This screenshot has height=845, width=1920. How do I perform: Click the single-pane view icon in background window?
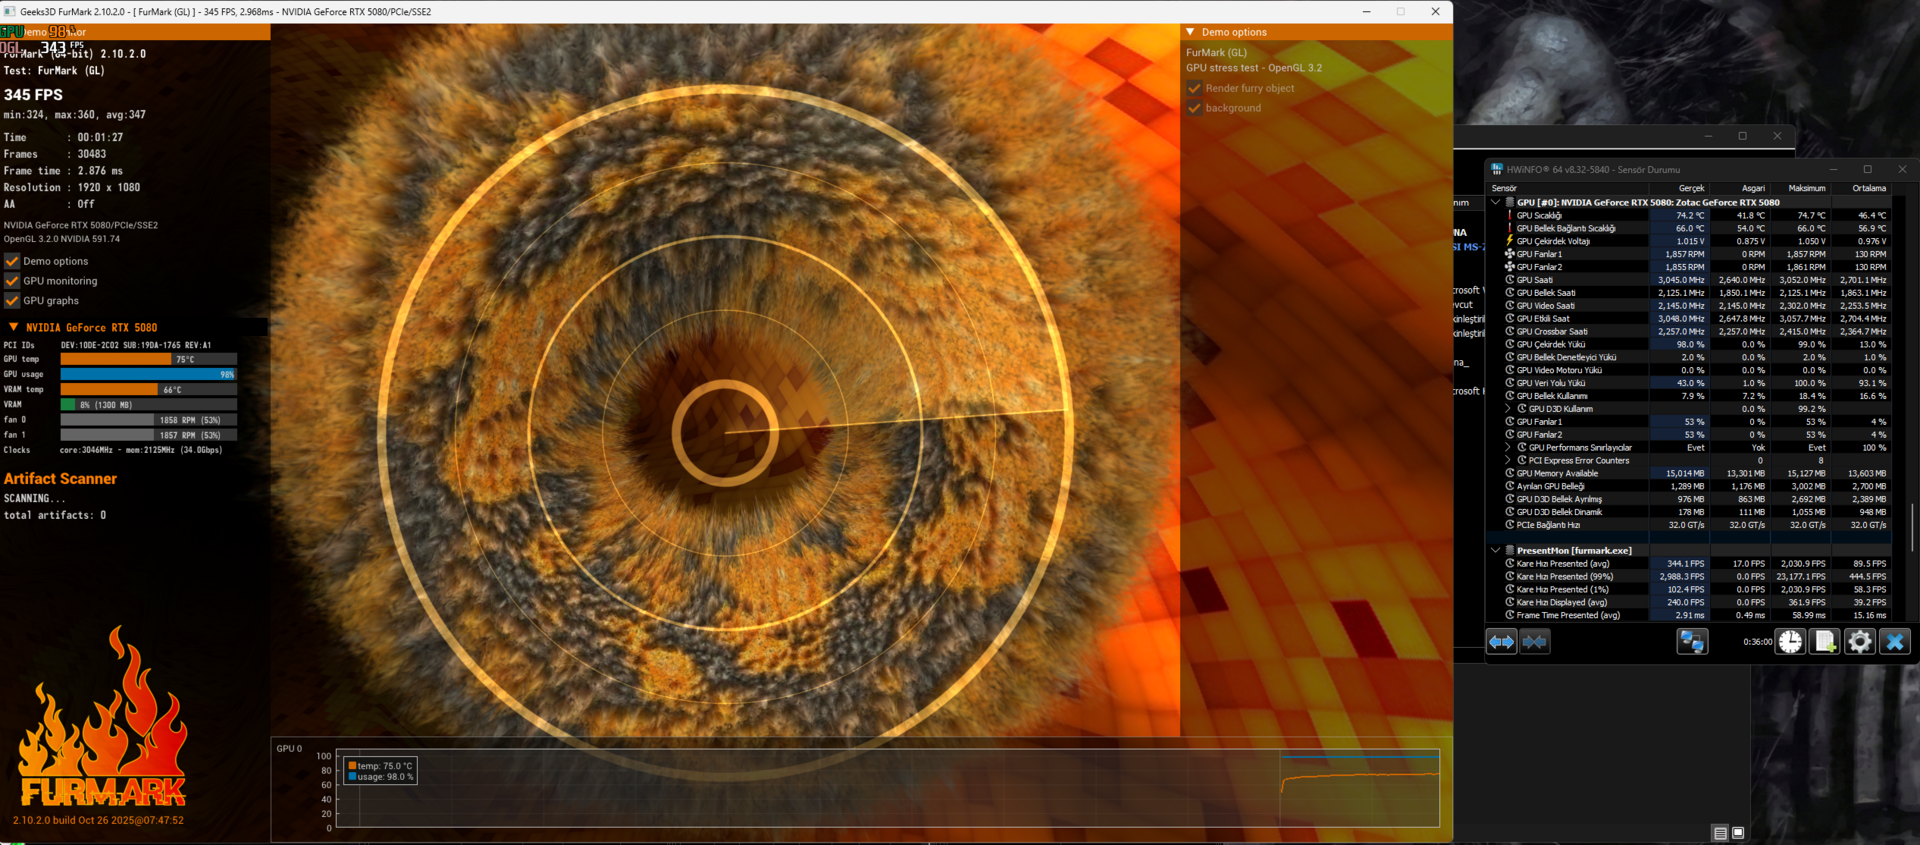pos(1738,833)
